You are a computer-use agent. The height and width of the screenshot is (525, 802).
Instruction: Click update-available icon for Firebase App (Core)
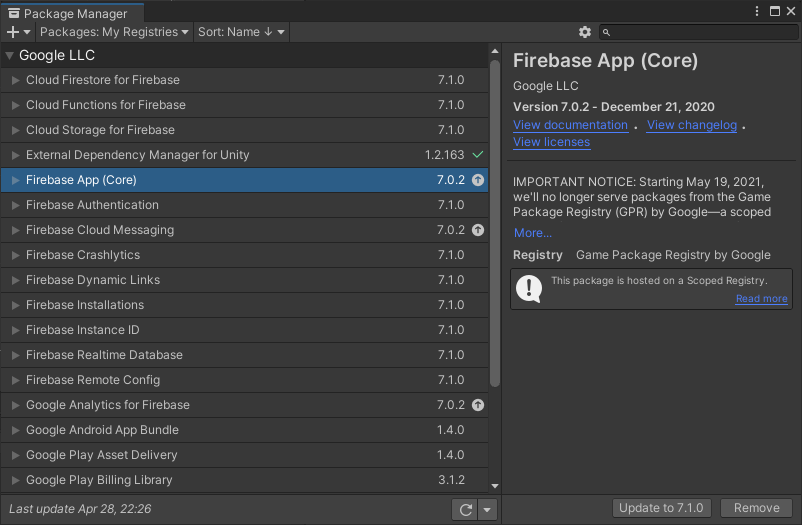478,180
